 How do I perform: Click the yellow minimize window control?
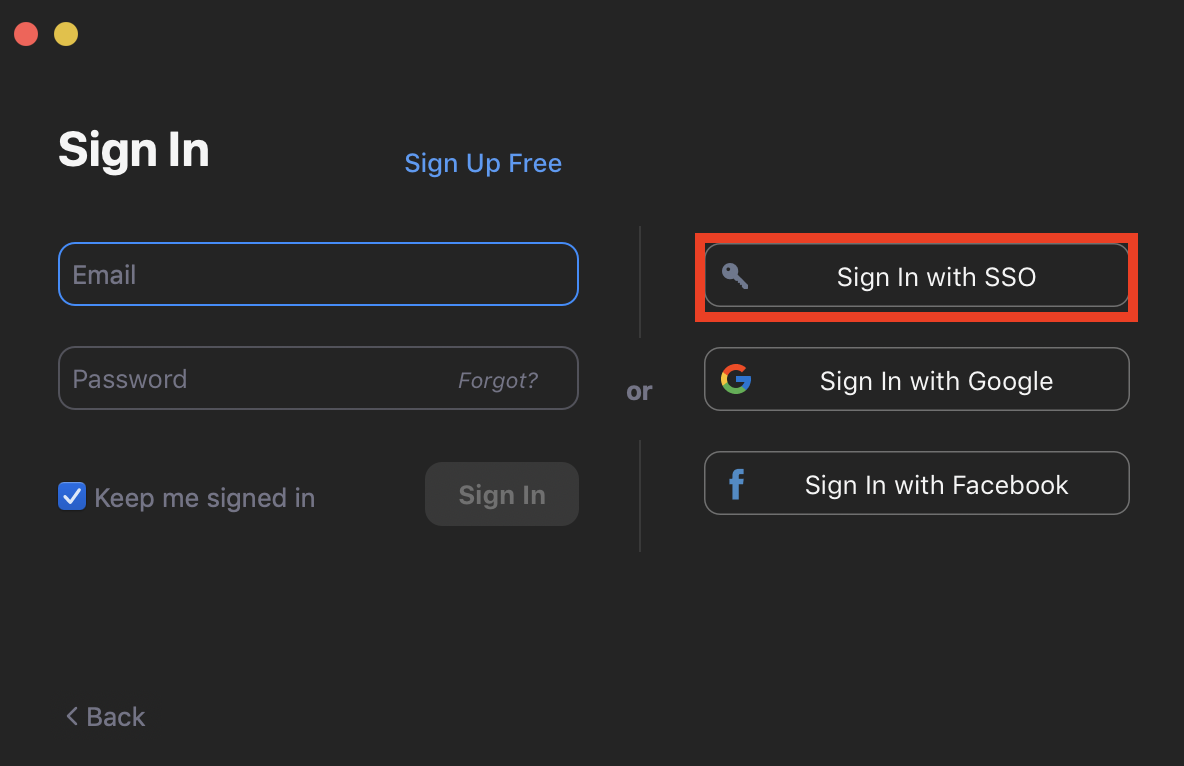click(65, 33)
